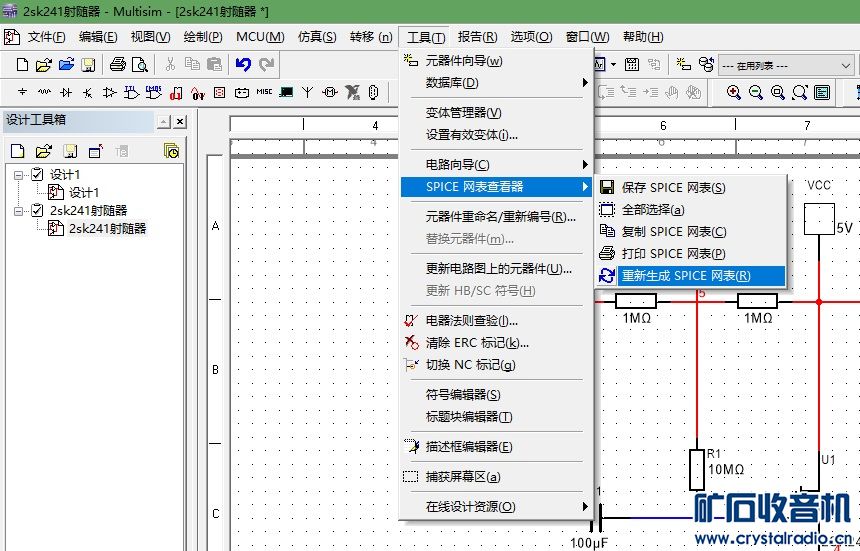Screen dimensions: 860x551
Task: Open the MISC components group
Action: click(x=264, y=93)
